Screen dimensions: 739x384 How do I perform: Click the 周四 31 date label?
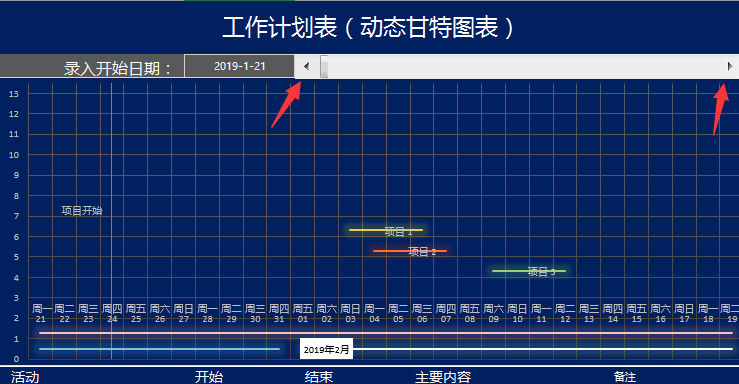(279, 313)
